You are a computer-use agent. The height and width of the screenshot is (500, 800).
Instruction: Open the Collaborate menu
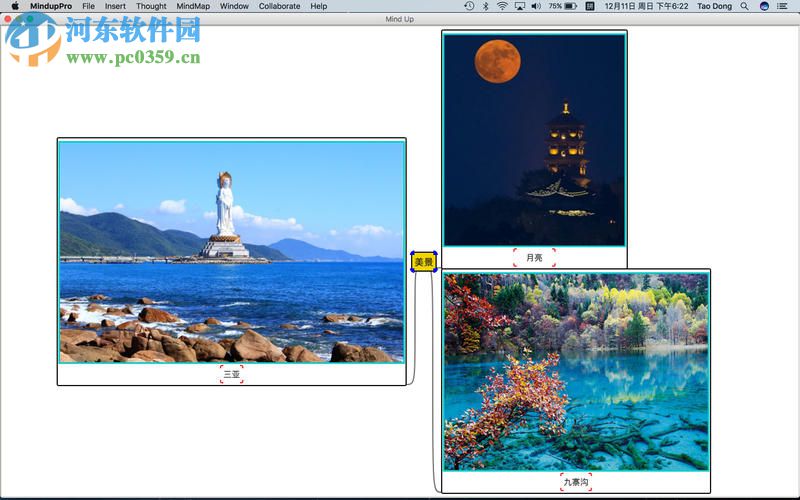(x=279, y=6)
